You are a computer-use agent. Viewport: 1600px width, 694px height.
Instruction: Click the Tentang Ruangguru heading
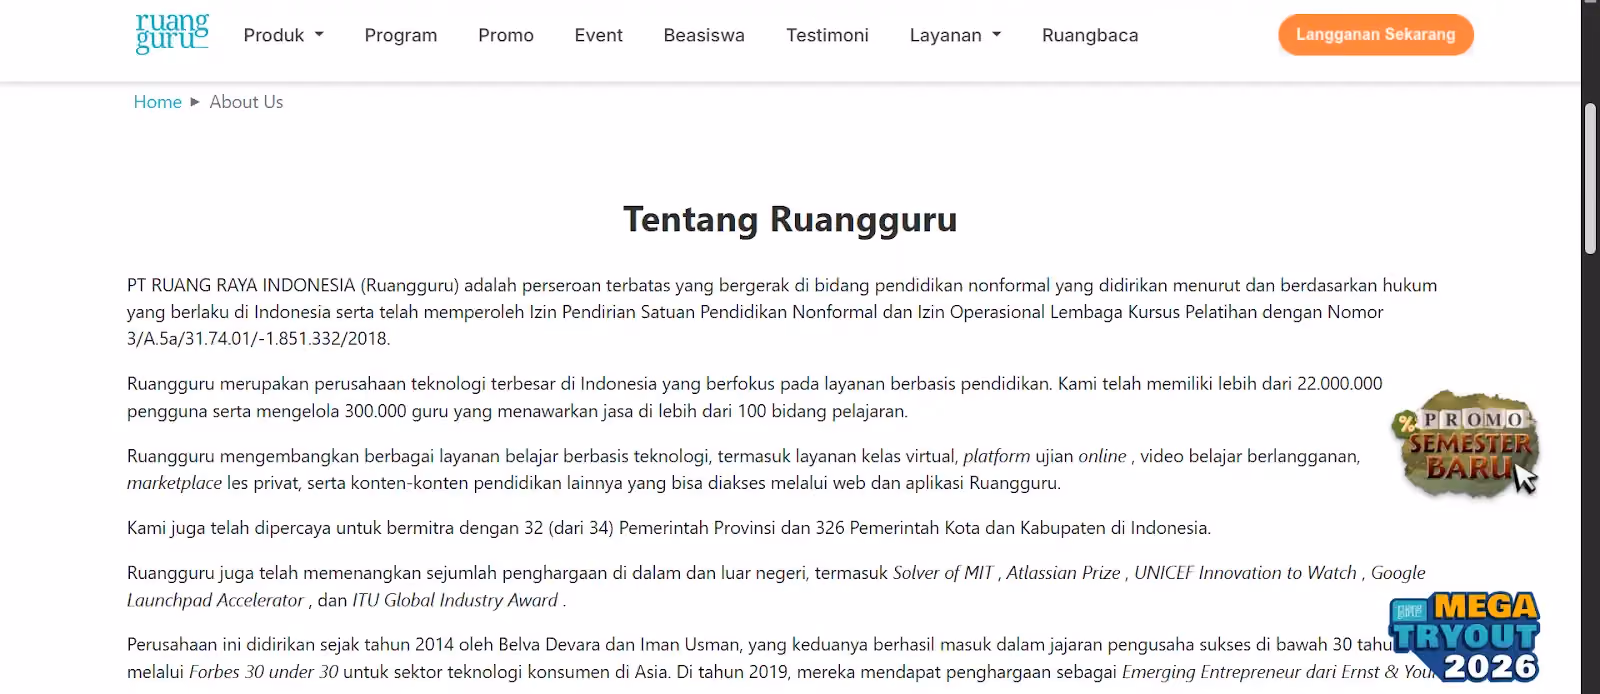tap(790, 219)
